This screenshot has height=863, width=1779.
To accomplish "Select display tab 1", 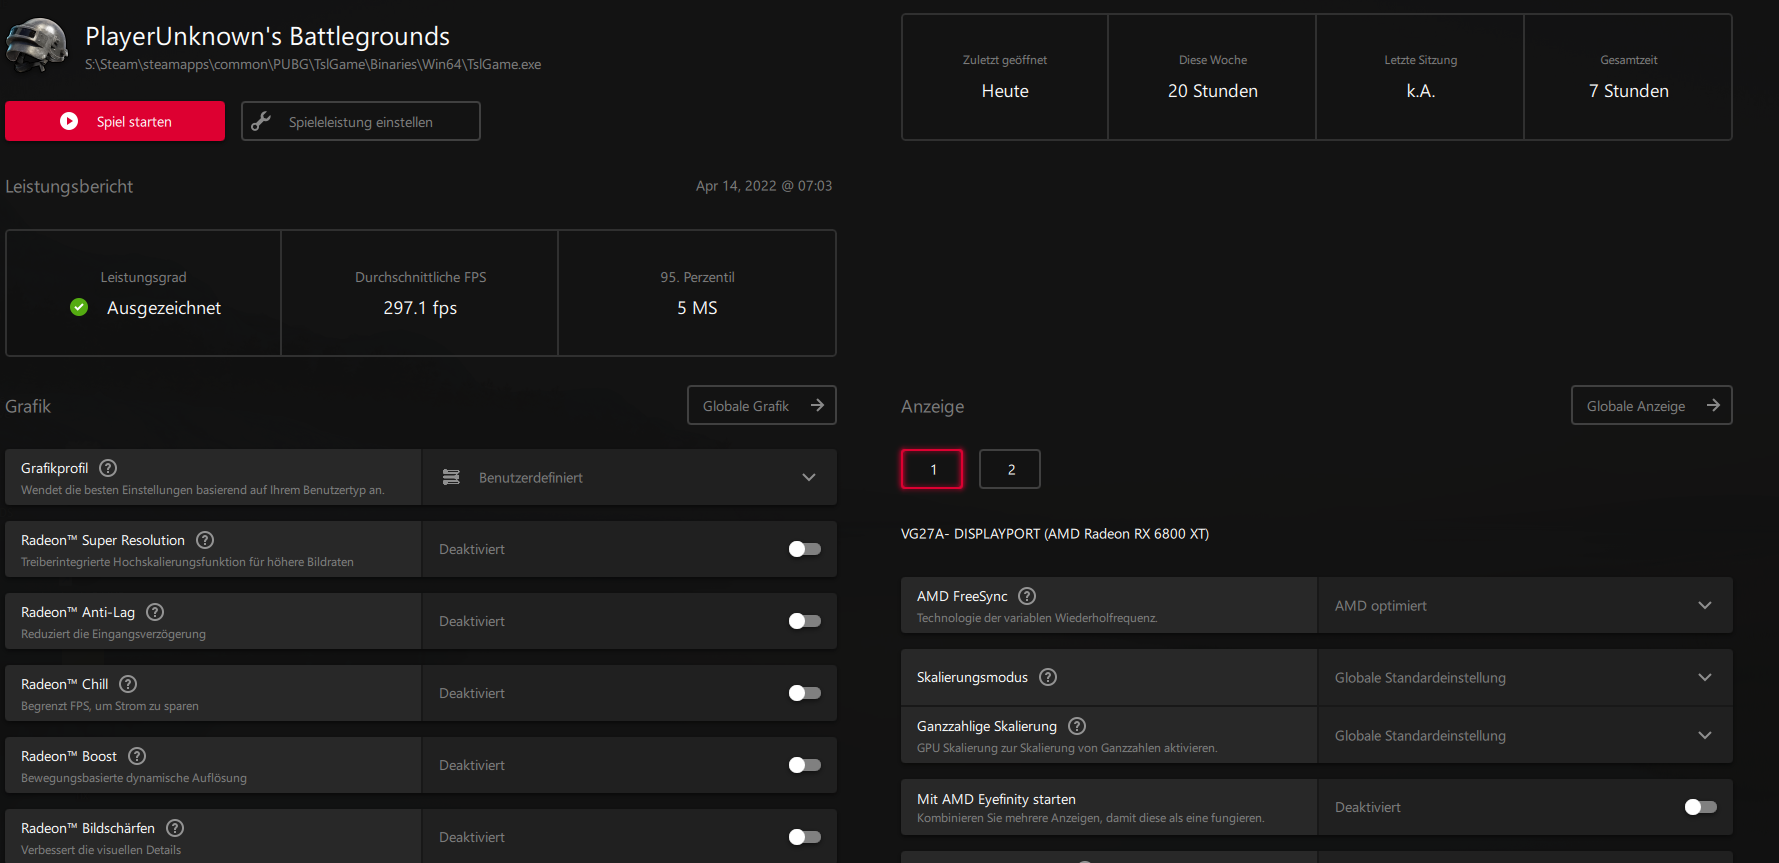I will point(932,469).
